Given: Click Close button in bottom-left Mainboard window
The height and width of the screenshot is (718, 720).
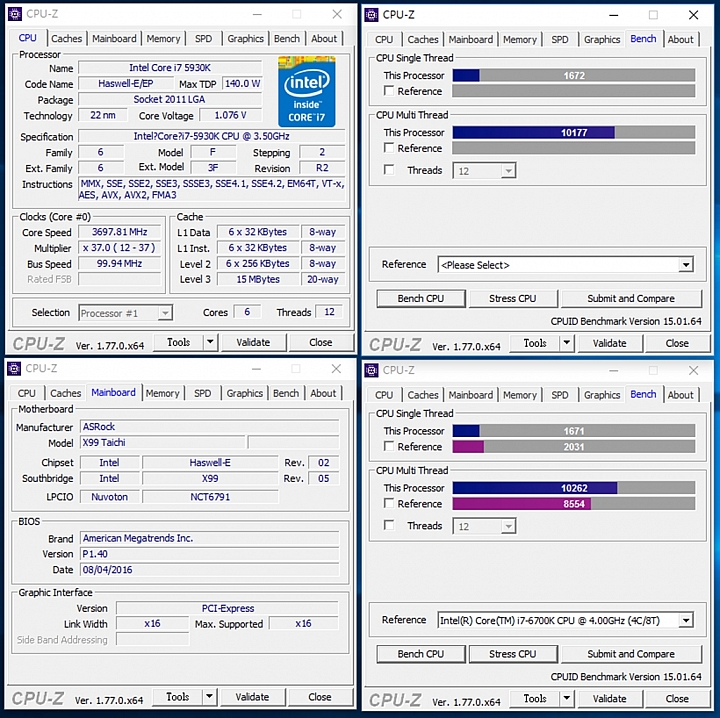Looking at the screenshot, I should click(x=320, y=697).
